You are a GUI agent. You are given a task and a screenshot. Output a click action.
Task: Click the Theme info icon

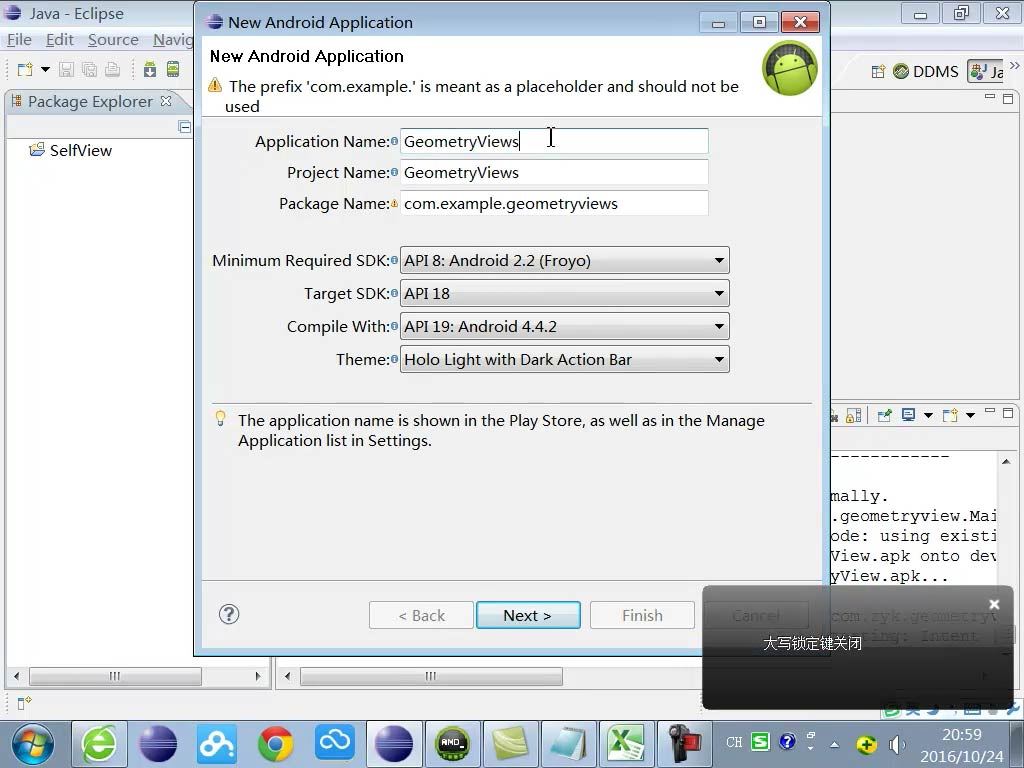pos(394,359)
